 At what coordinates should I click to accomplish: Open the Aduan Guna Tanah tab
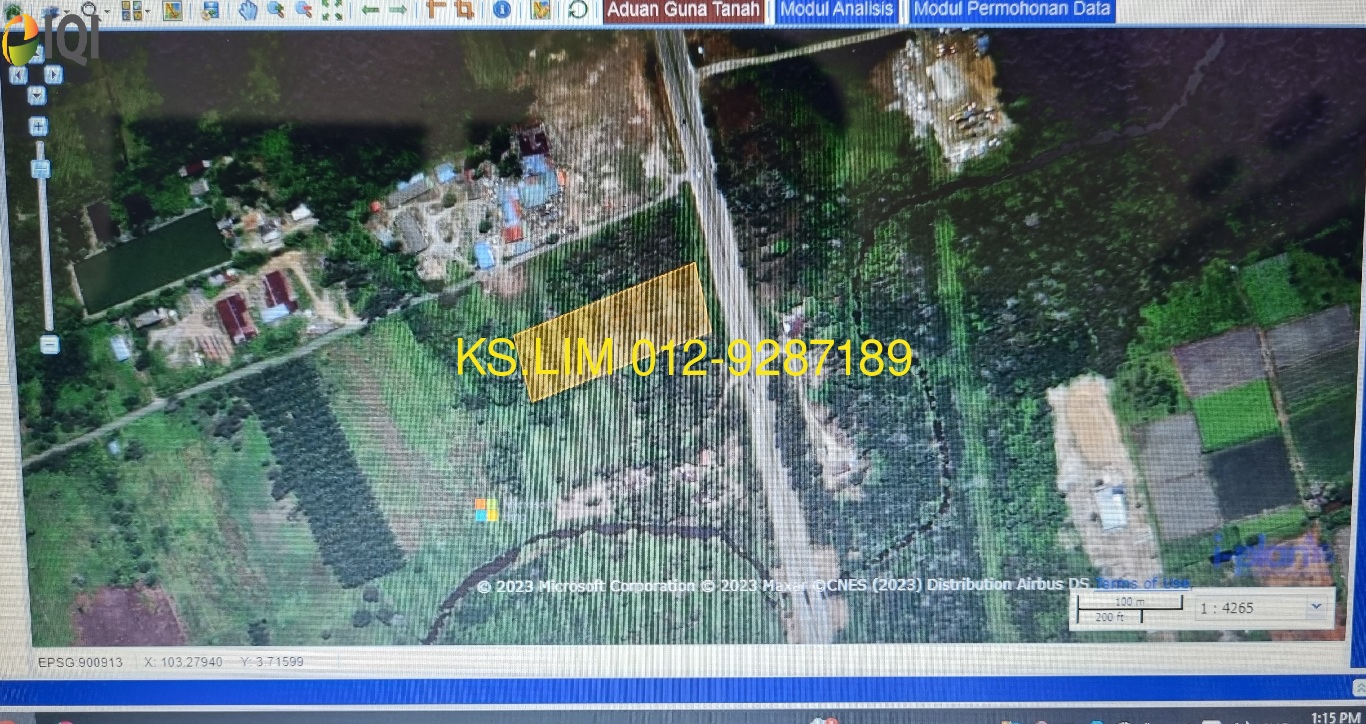[685, 10]
